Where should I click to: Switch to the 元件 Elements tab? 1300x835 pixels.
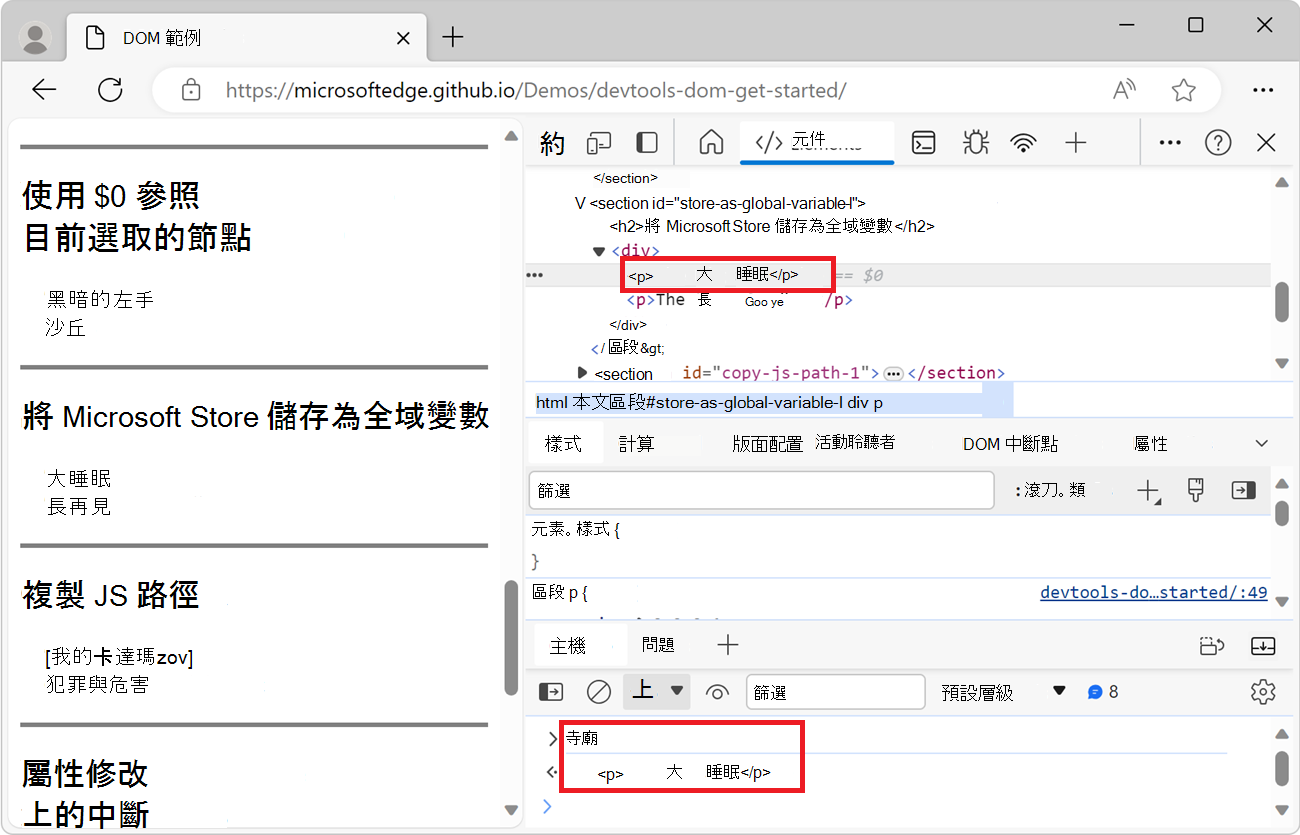[x=817, y=143]
